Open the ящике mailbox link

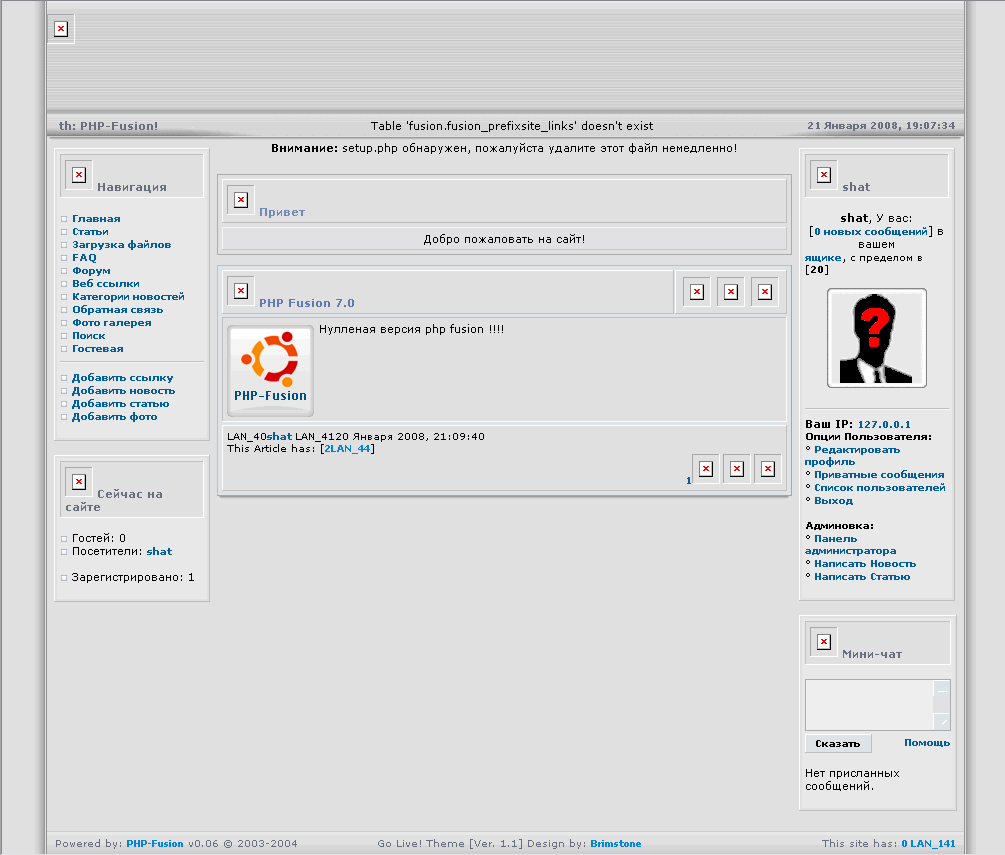click(823, 258)
